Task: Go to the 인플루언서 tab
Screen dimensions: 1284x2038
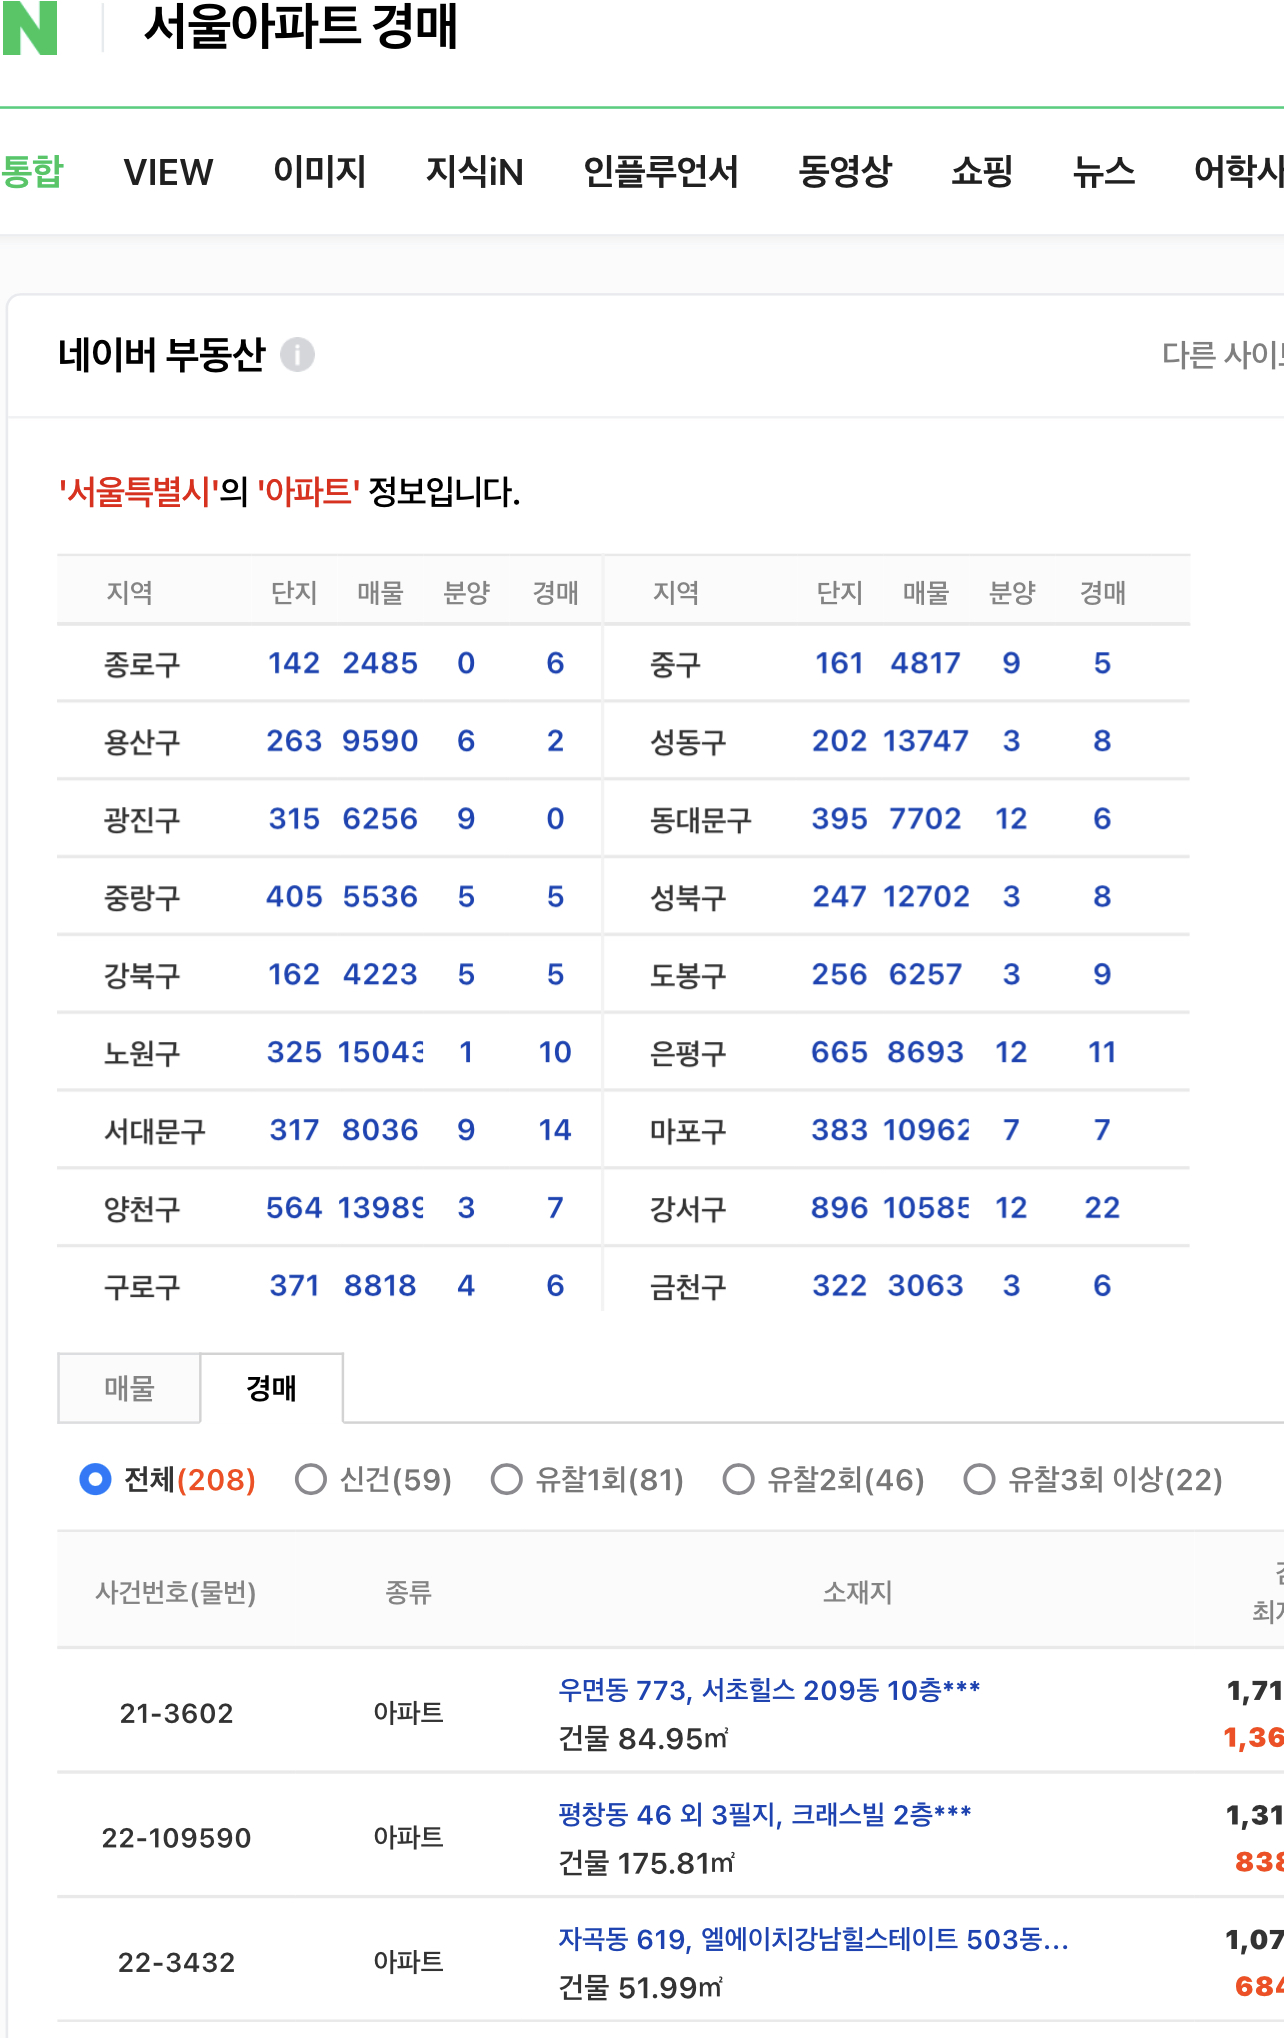Action: [661, 171]
